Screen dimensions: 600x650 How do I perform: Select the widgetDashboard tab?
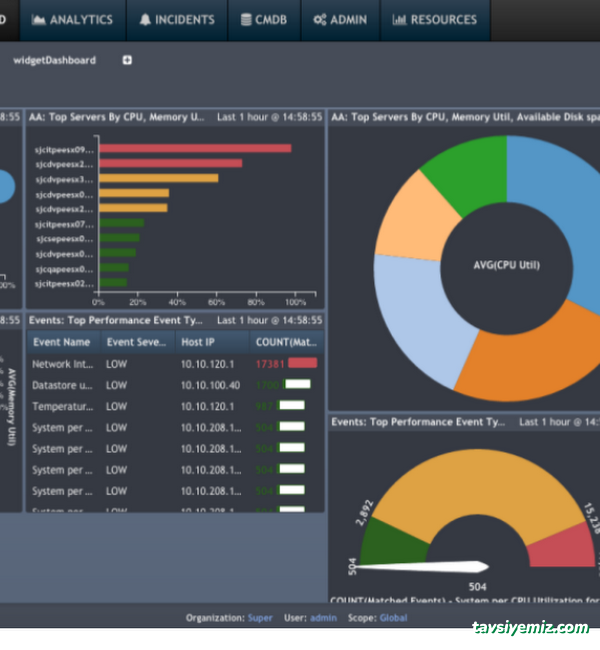click(54, 60)
